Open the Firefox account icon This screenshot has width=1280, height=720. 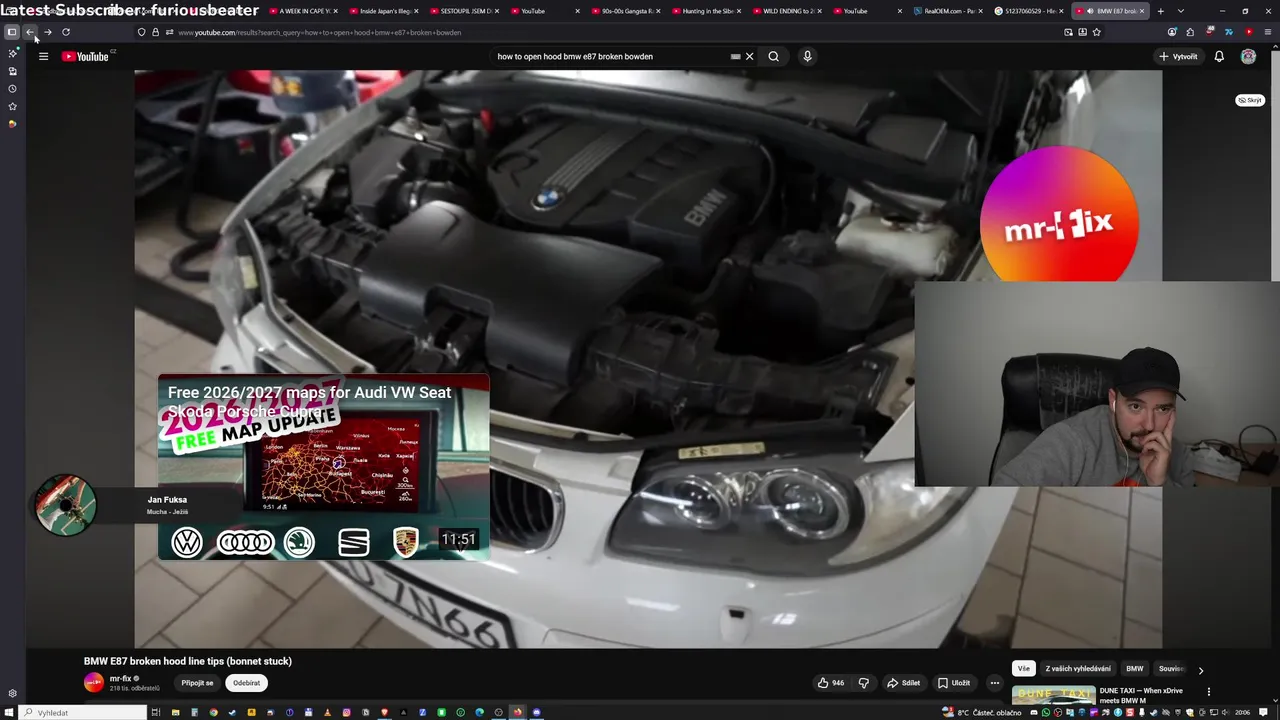pos(1172,32)
